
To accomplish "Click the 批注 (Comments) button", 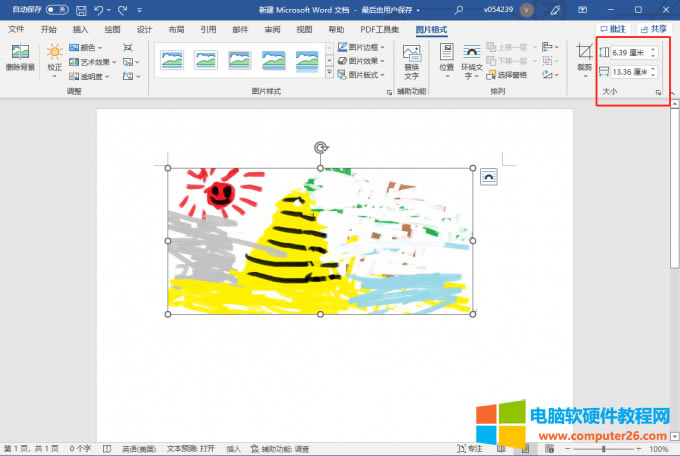I will point(613,29).
